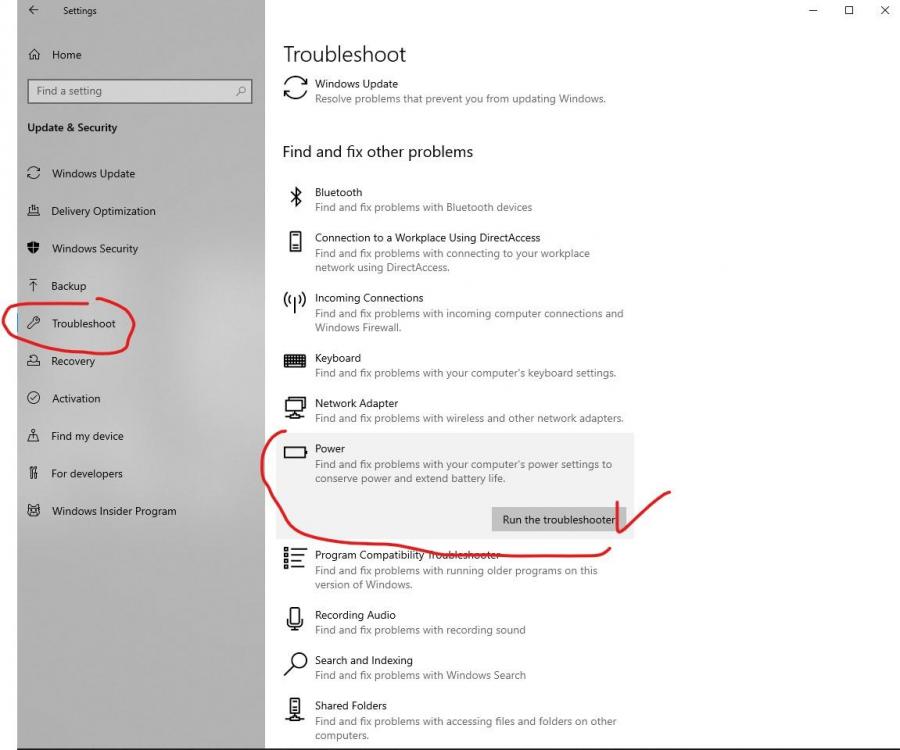Click the Search and Indexing magnifier icon
The image size is (900, 750).
pos(295,664)
